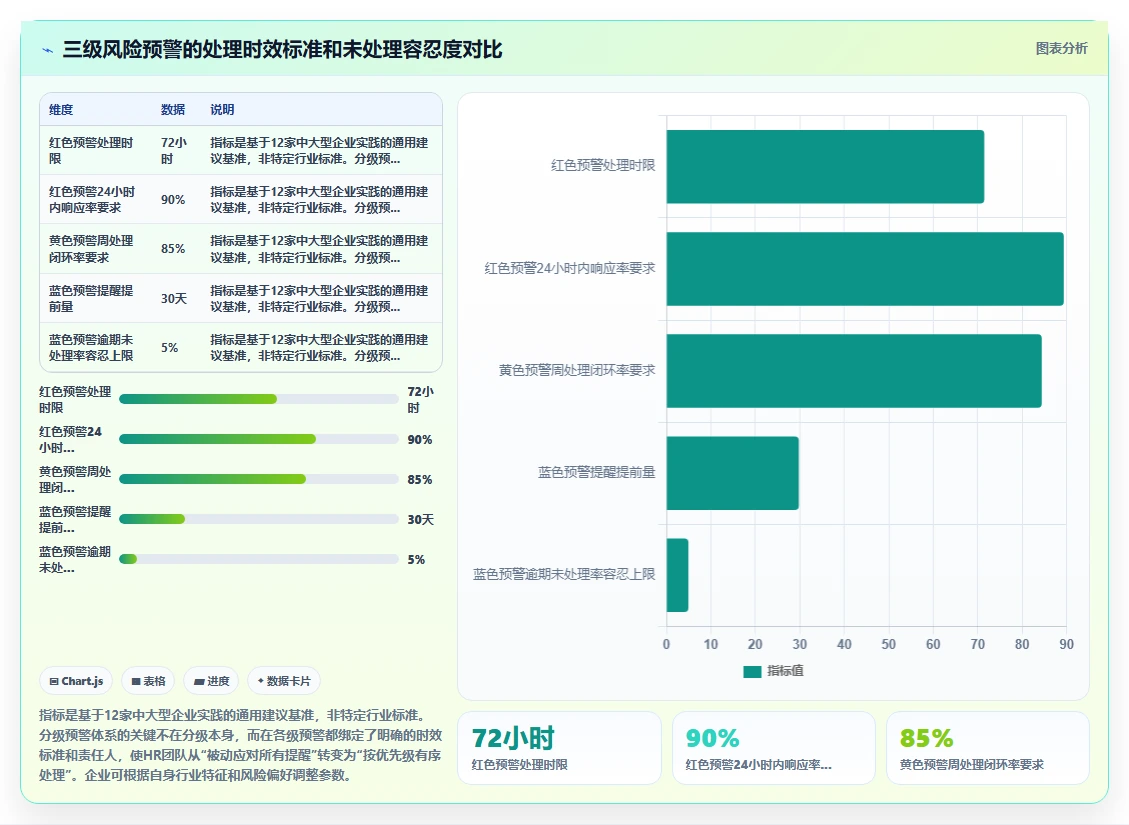Click the chart title 三级风险预警的处理时效标准
The height and width of the screenshot is (825, 1129).
tap(282, 50)
